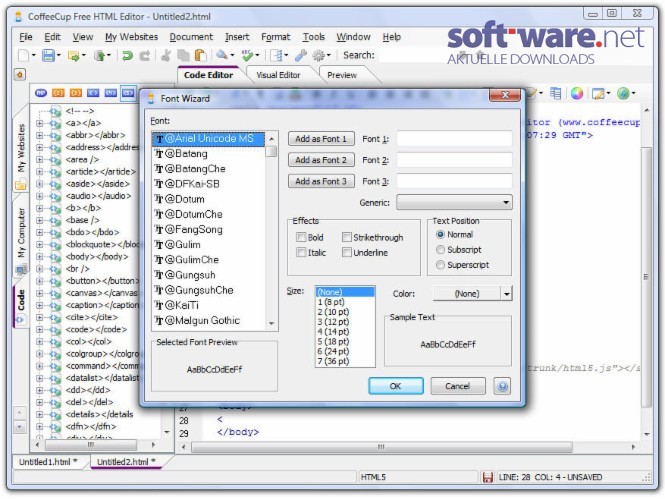Open the Format menu
Image resolution: width=665 pixels, height=500 pixels.
coord(276,37)
